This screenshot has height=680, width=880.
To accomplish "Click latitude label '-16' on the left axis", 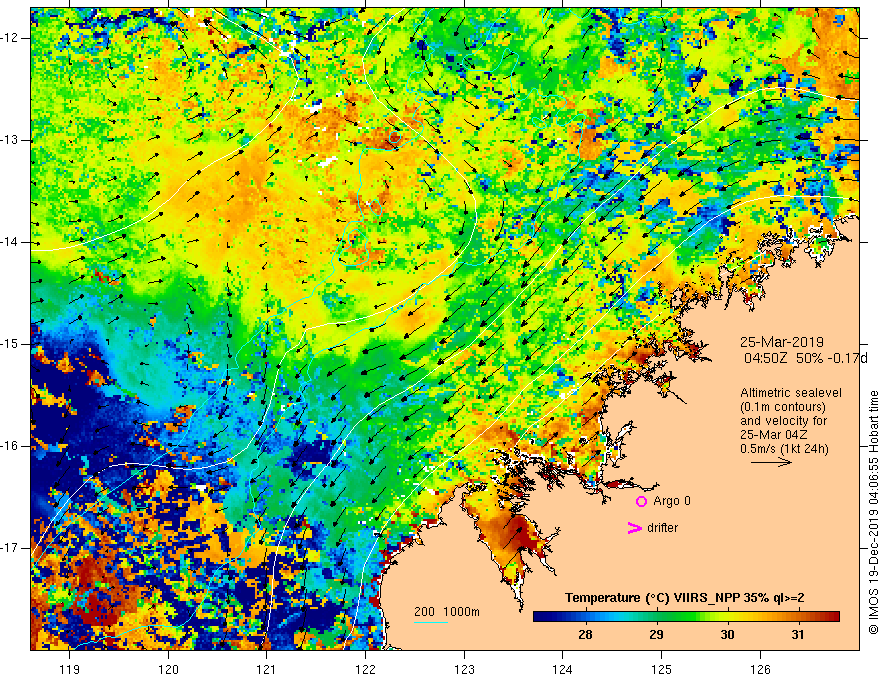I will click(10, 446).
